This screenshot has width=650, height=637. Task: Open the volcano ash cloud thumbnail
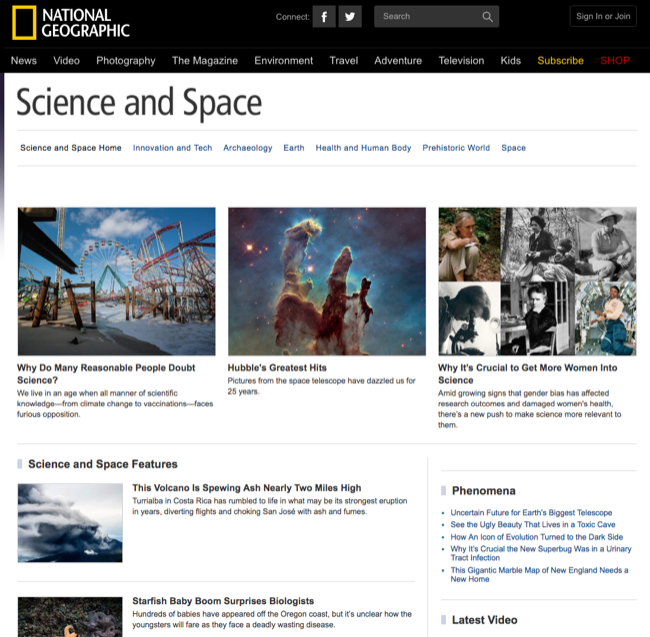click(x=70, y=523)
